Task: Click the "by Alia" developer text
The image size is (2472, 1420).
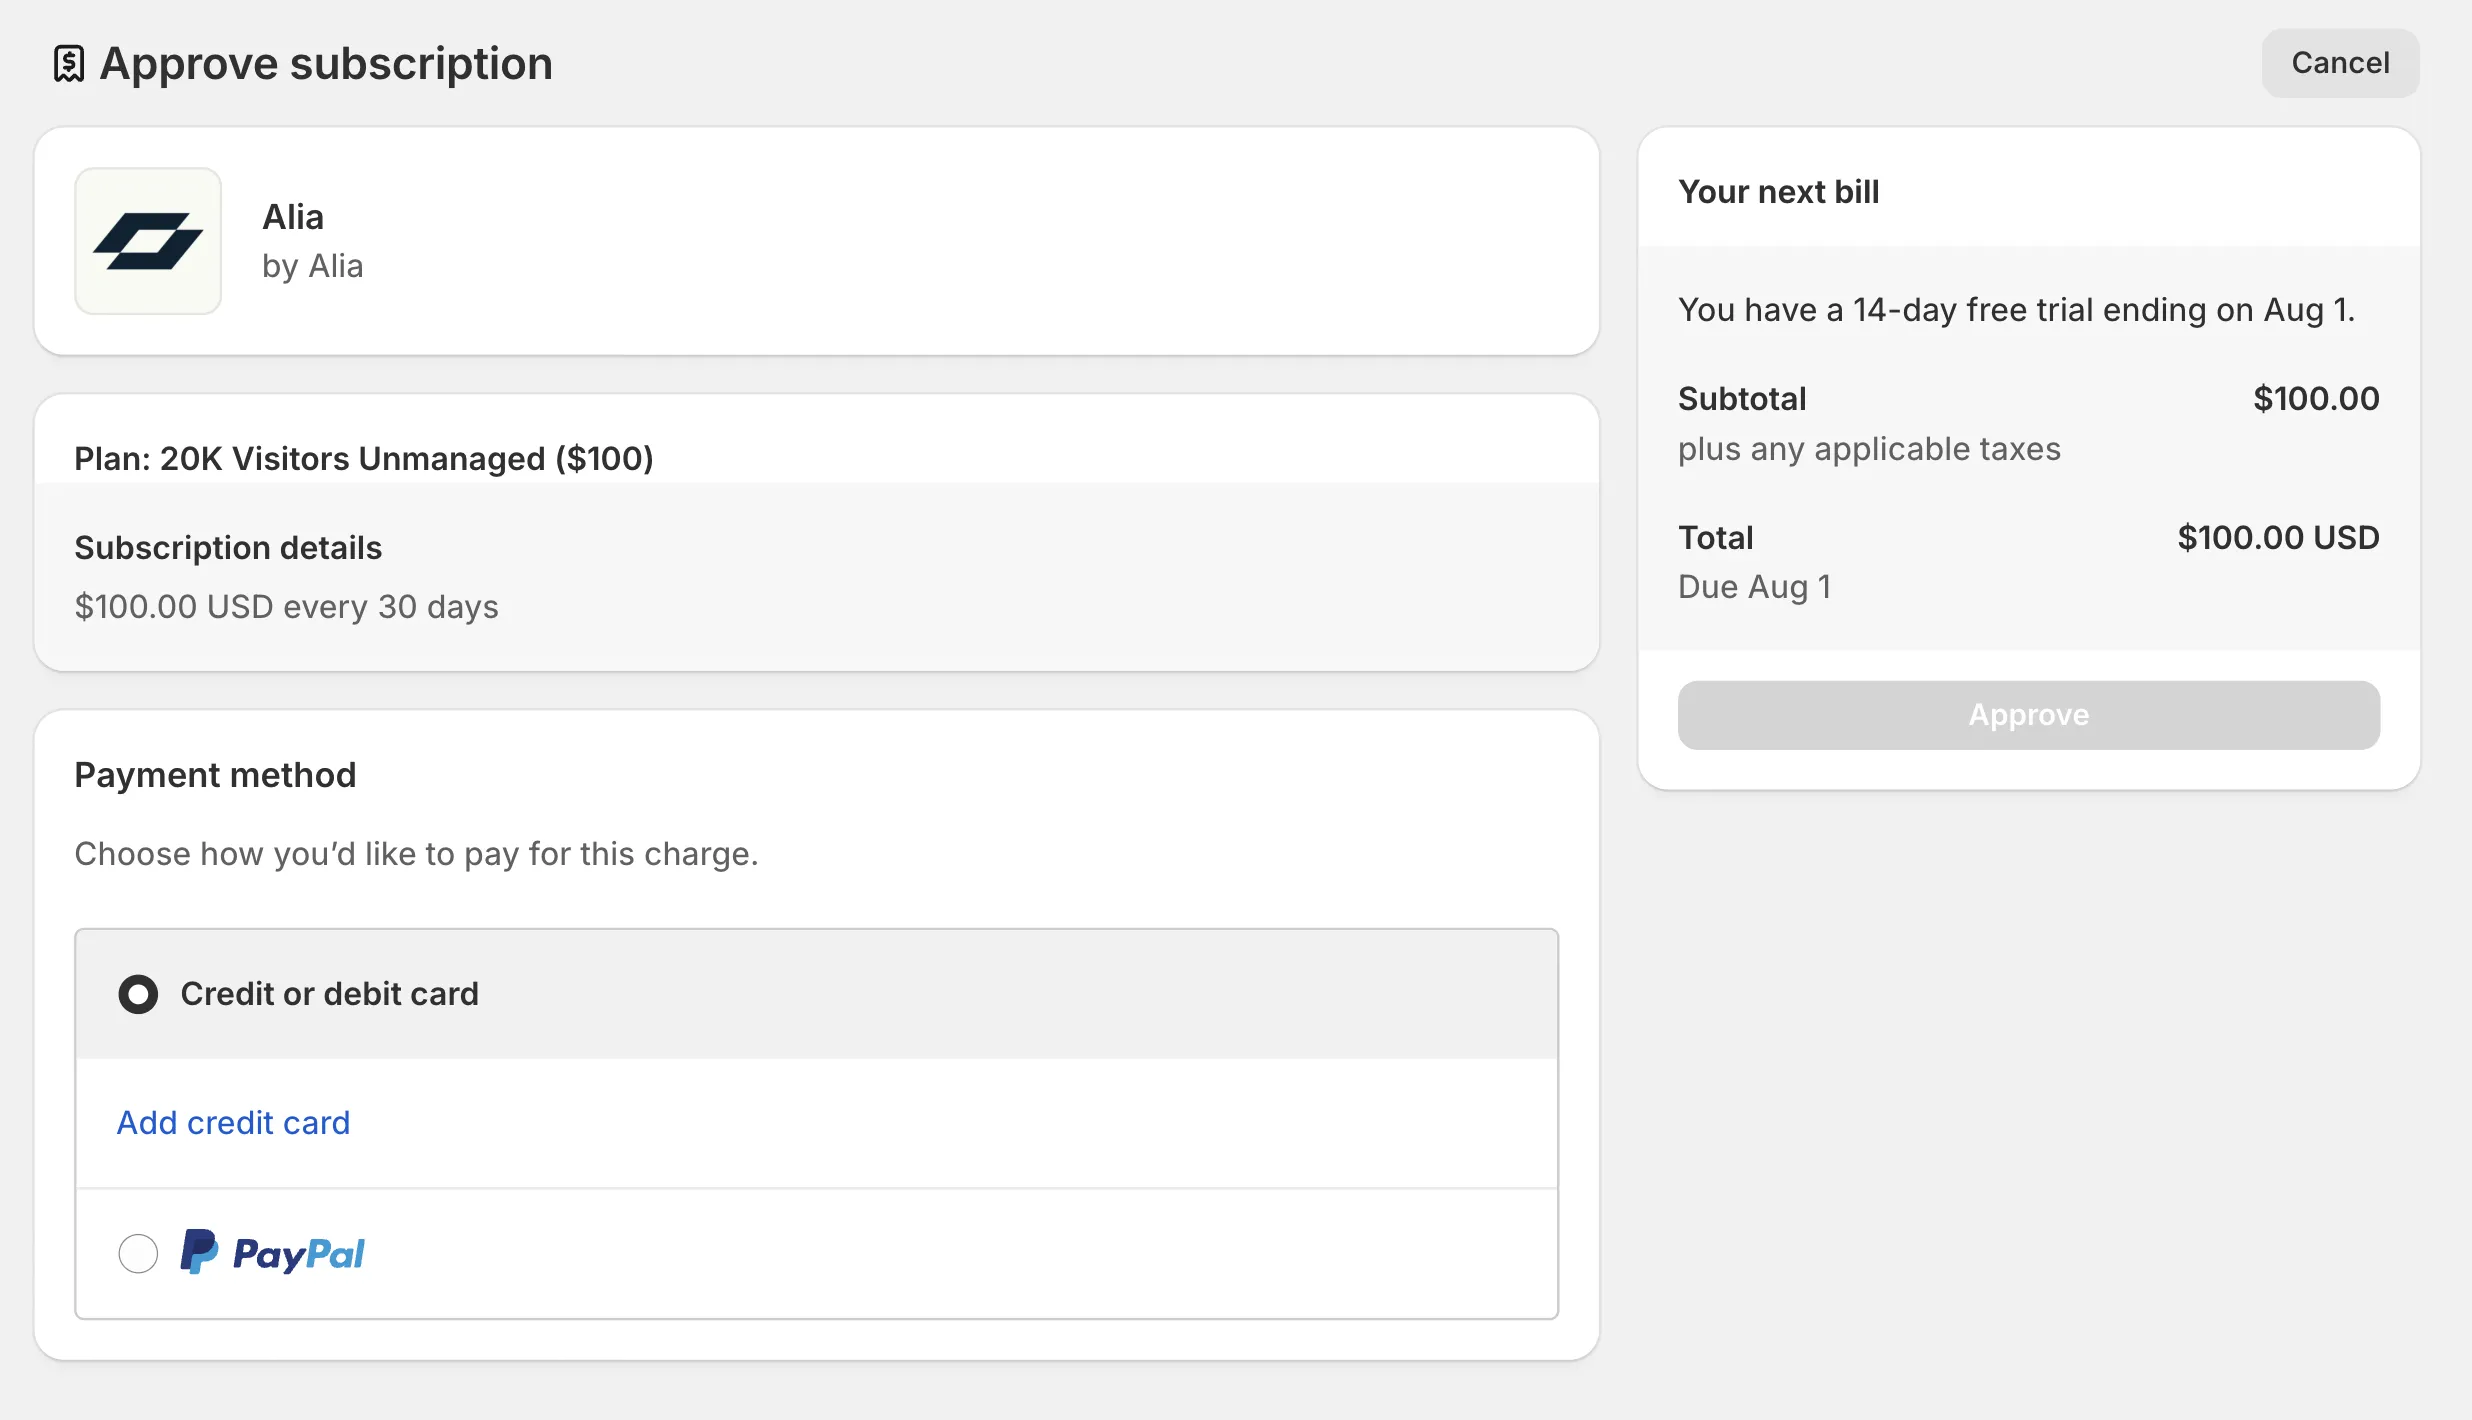Action: coord(312,266)
